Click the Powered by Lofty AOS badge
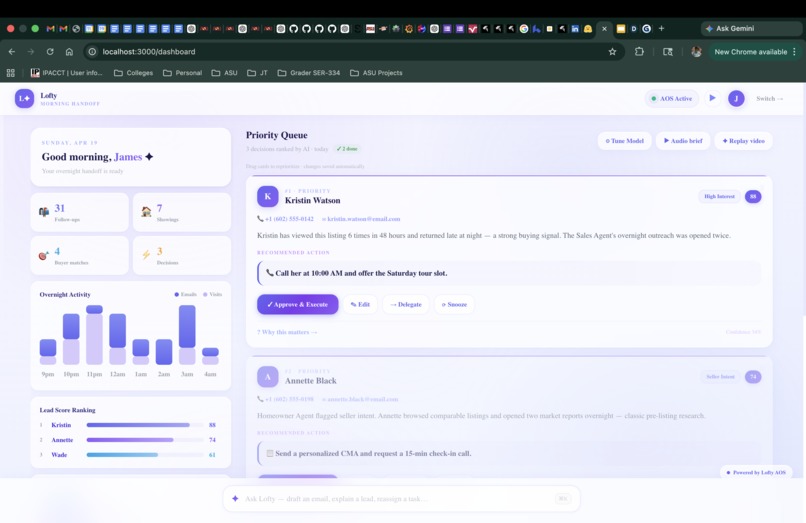806x523 pixels. click(756, 472)
